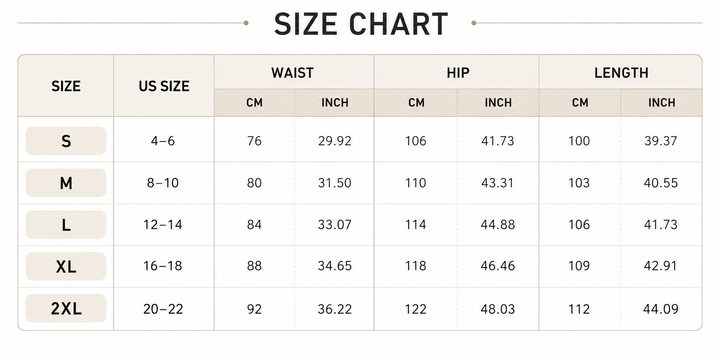Click length value 41.73 in L row
Image resolution: width=720 pixels, height=360 pixels.
point(660,225)
